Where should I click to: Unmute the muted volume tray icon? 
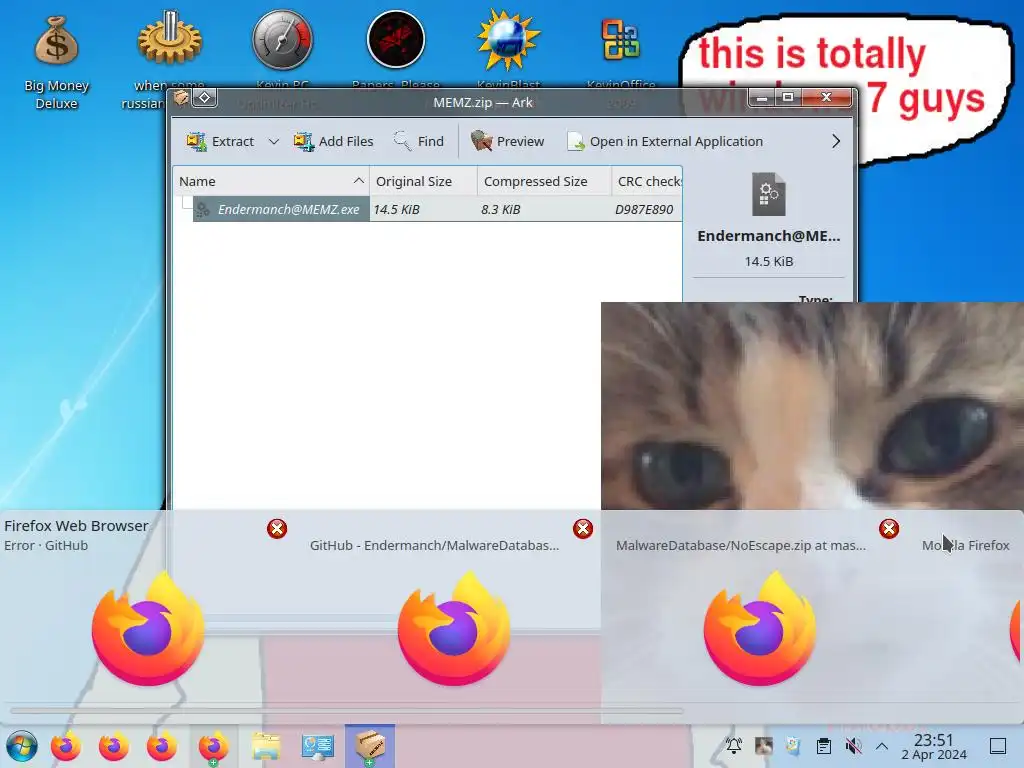pyautogui.click(x=853, y=745)
